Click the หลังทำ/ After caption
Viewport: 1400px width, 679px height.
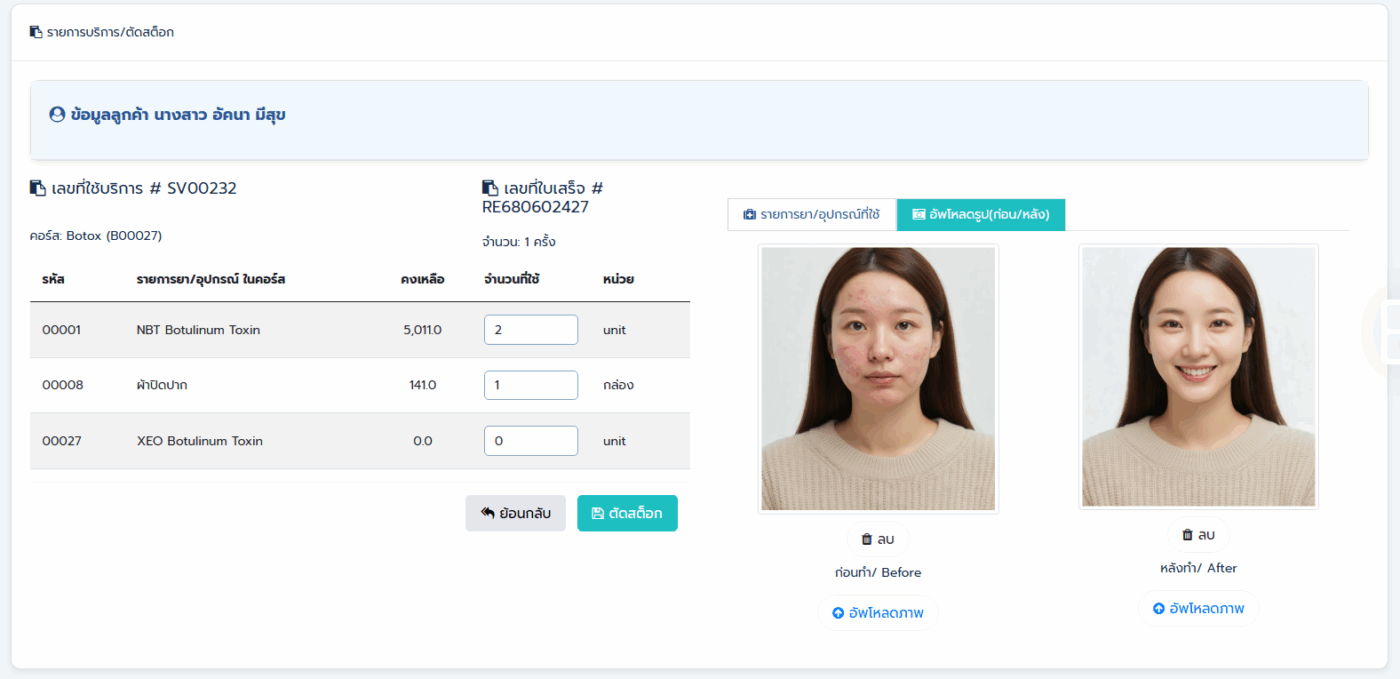(x=1199, y=568)
